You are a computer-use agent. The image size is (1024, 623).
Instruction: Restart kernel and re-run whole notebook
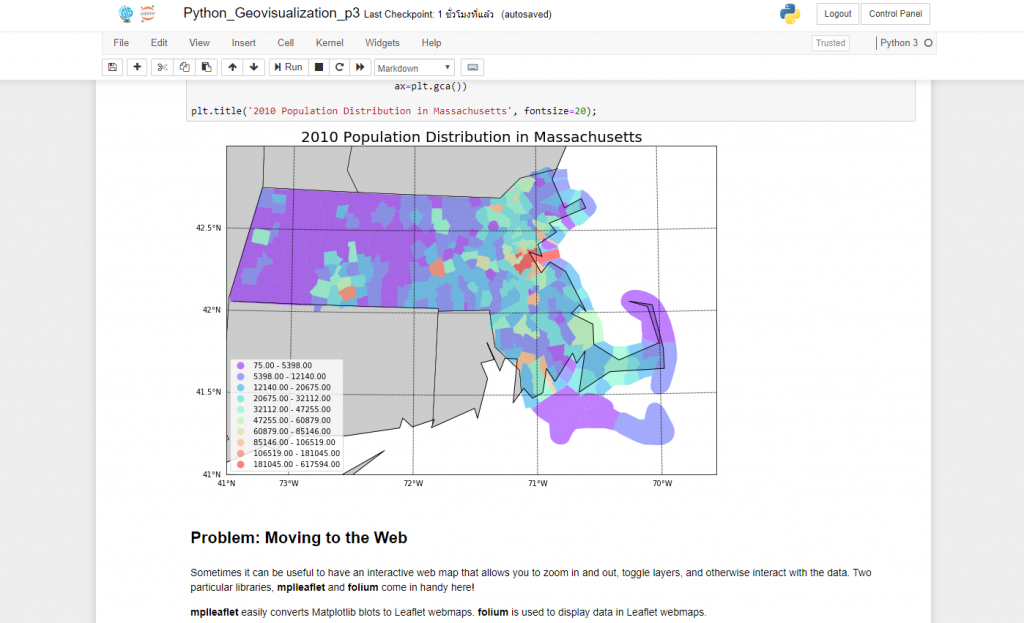pos(359,67)
